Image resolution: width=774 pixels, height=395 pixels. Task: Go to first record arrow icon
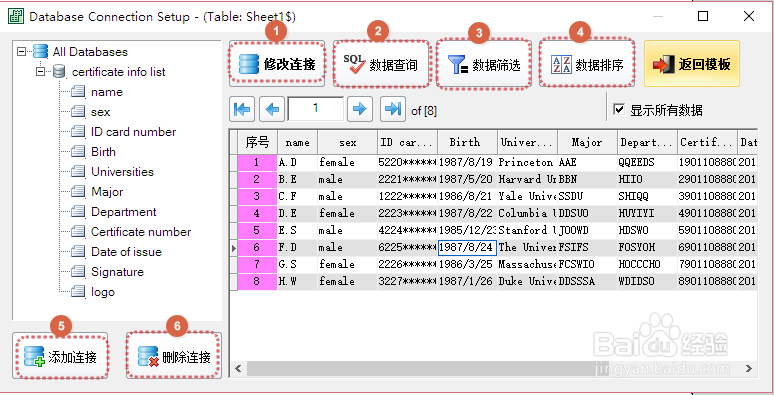pyautogui.click(x=242, y=109)
